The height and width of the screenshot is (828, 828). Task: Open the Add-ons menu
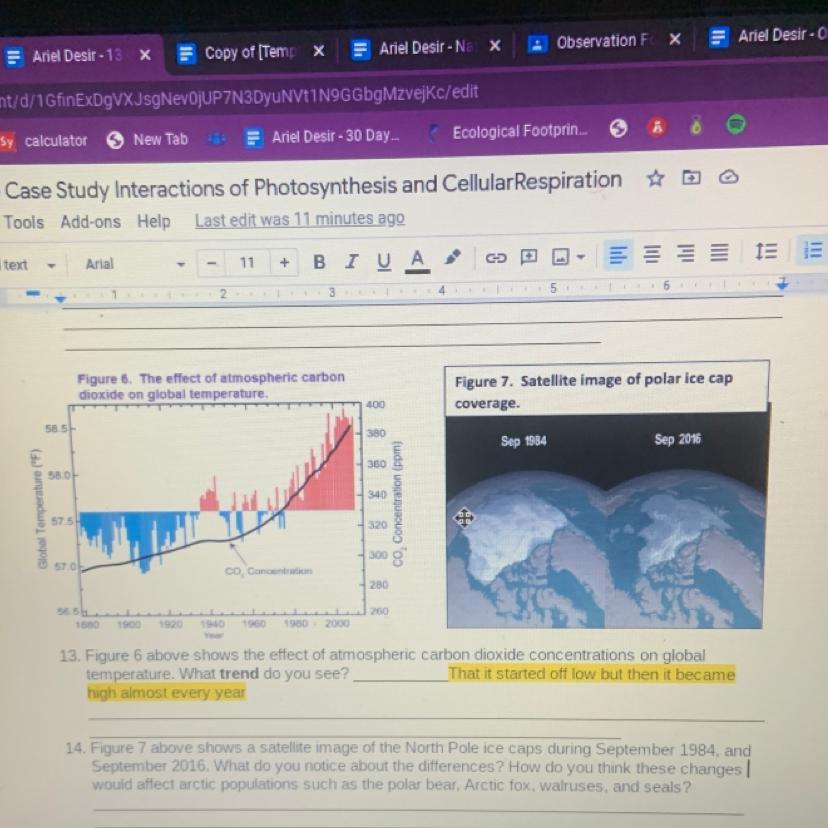tap(91, 222)
